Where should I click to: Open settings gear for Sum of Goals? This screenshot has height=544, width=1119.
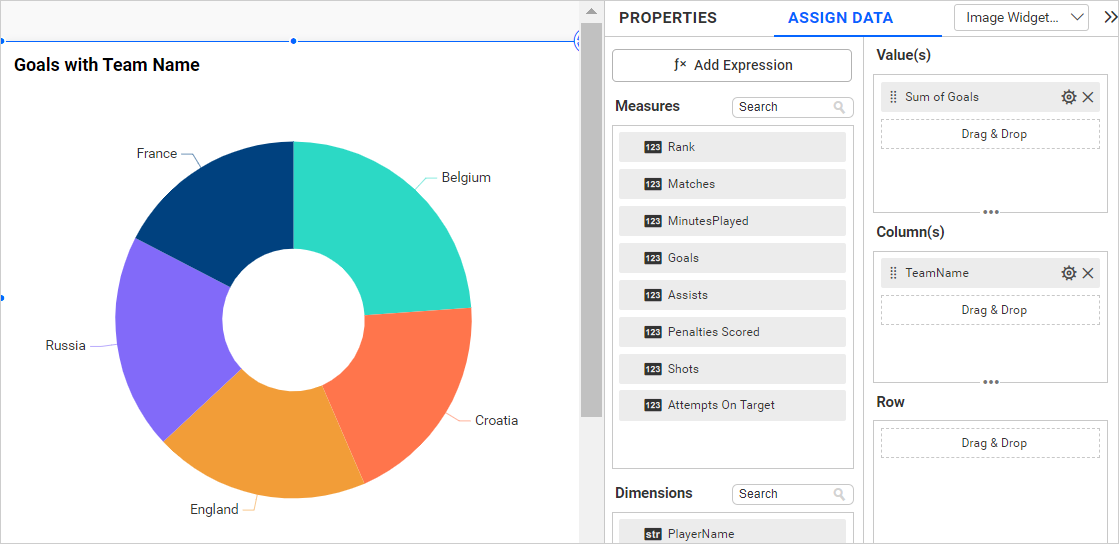coord(1068,97)
